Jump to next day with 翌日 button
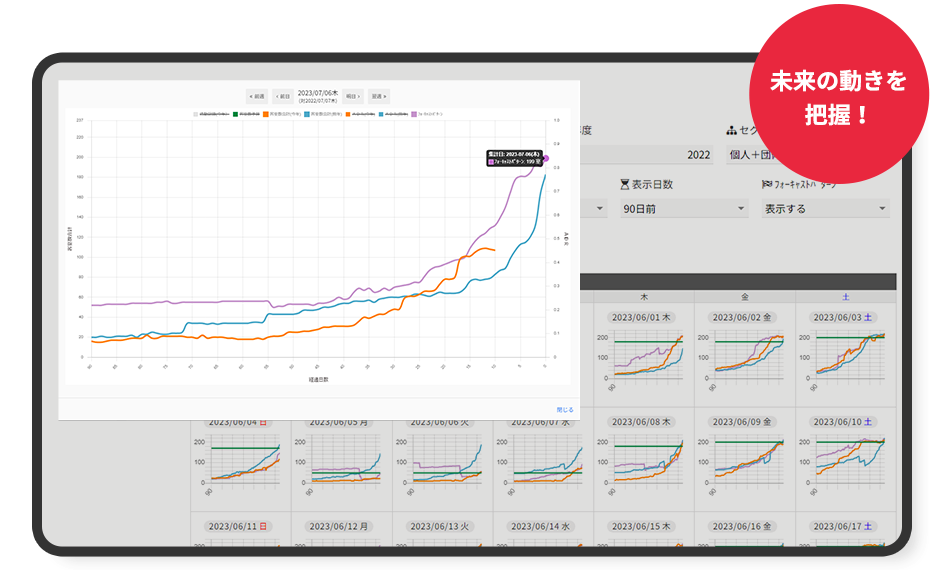The image size is (930, 570). tap(351, 97)
